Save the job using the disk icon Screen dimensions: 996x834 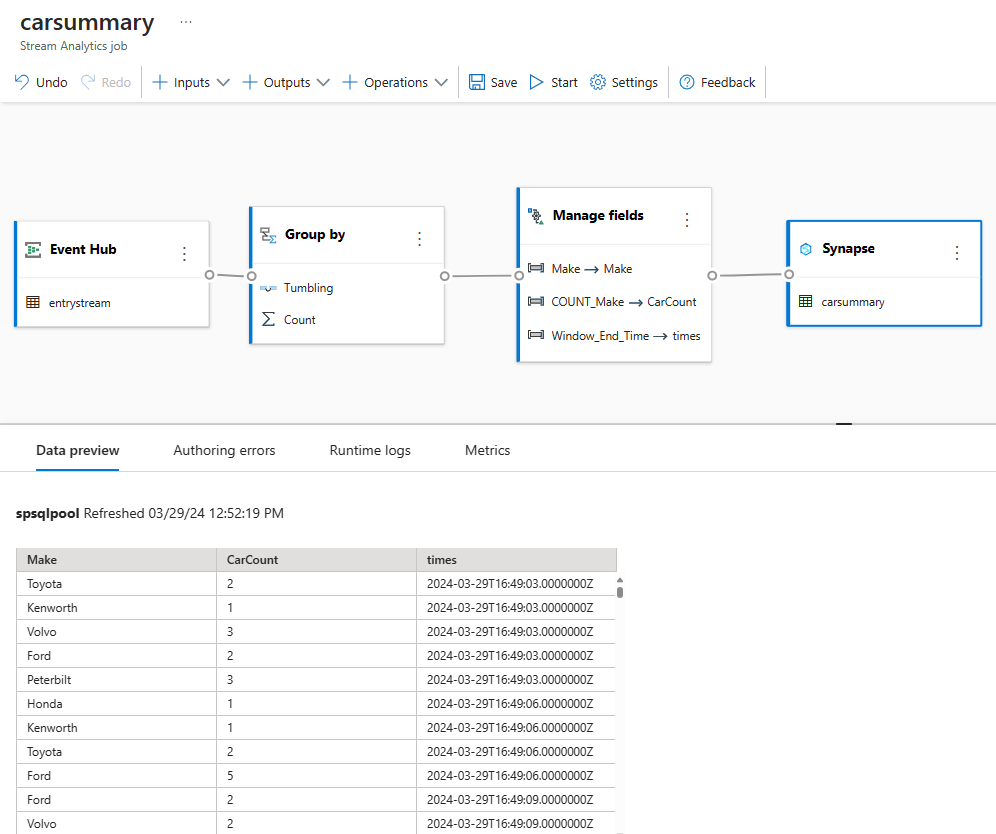(x=477, y=83)
